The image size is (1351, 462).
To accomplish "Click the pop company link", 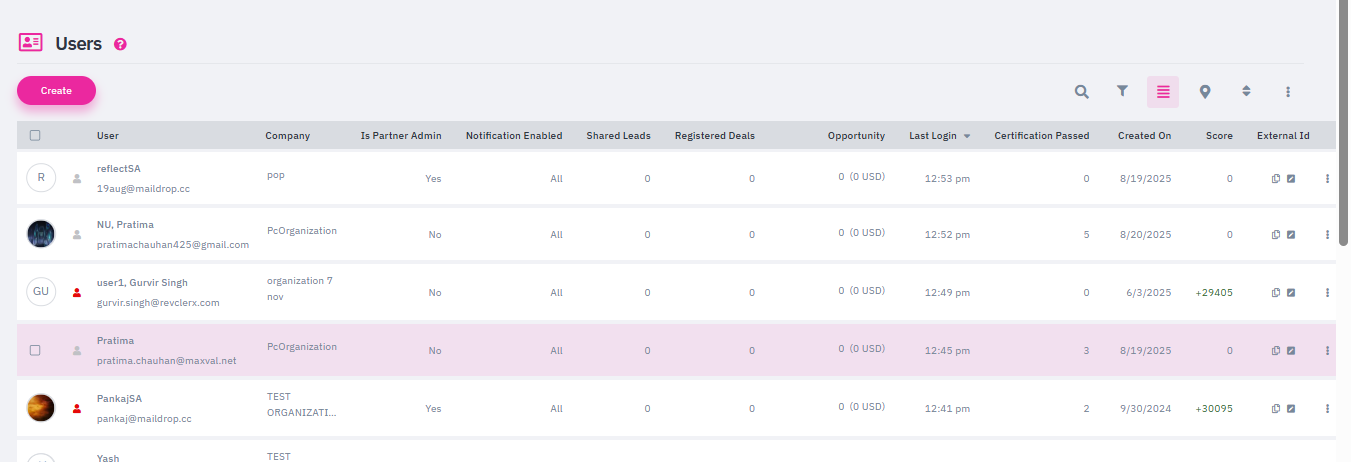I will pyautogui.click(x=275, y=175).
